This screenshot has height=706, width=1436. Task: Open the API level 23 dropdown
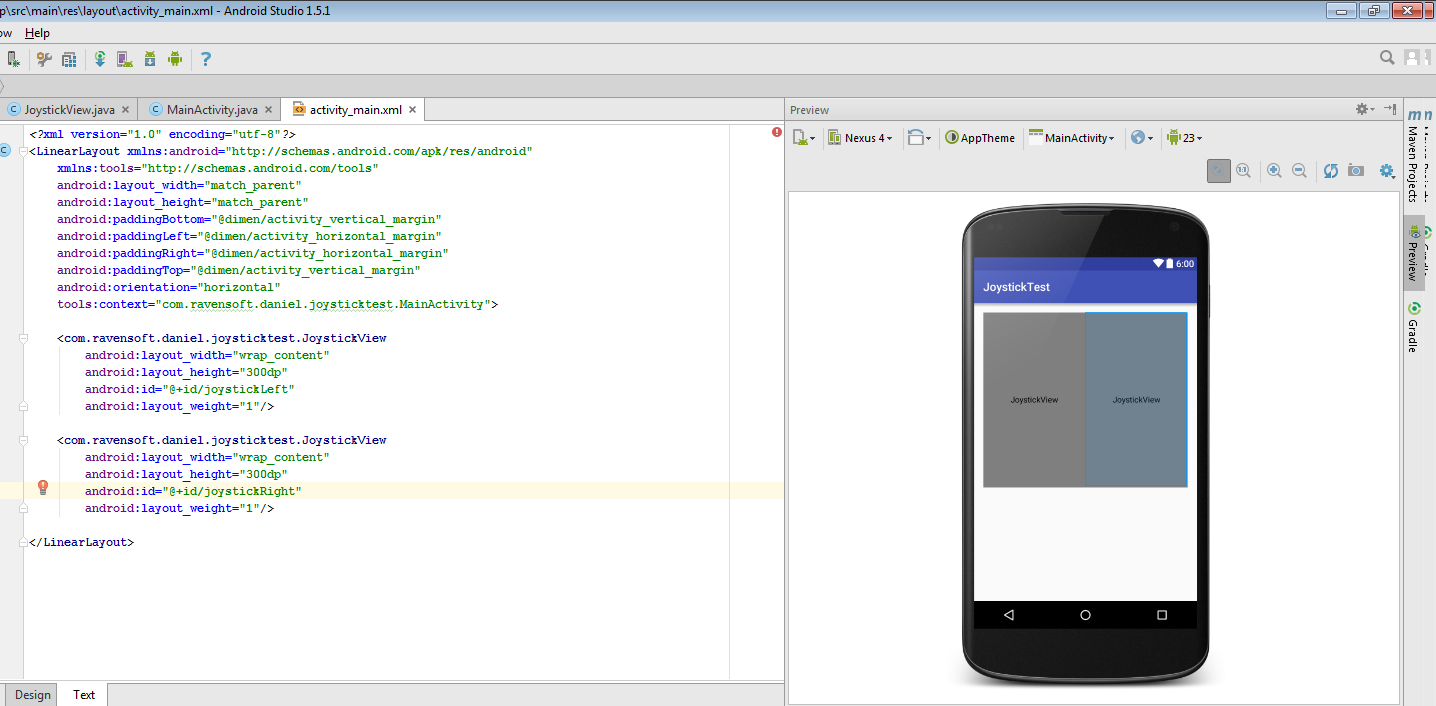tap(1184, 137)
